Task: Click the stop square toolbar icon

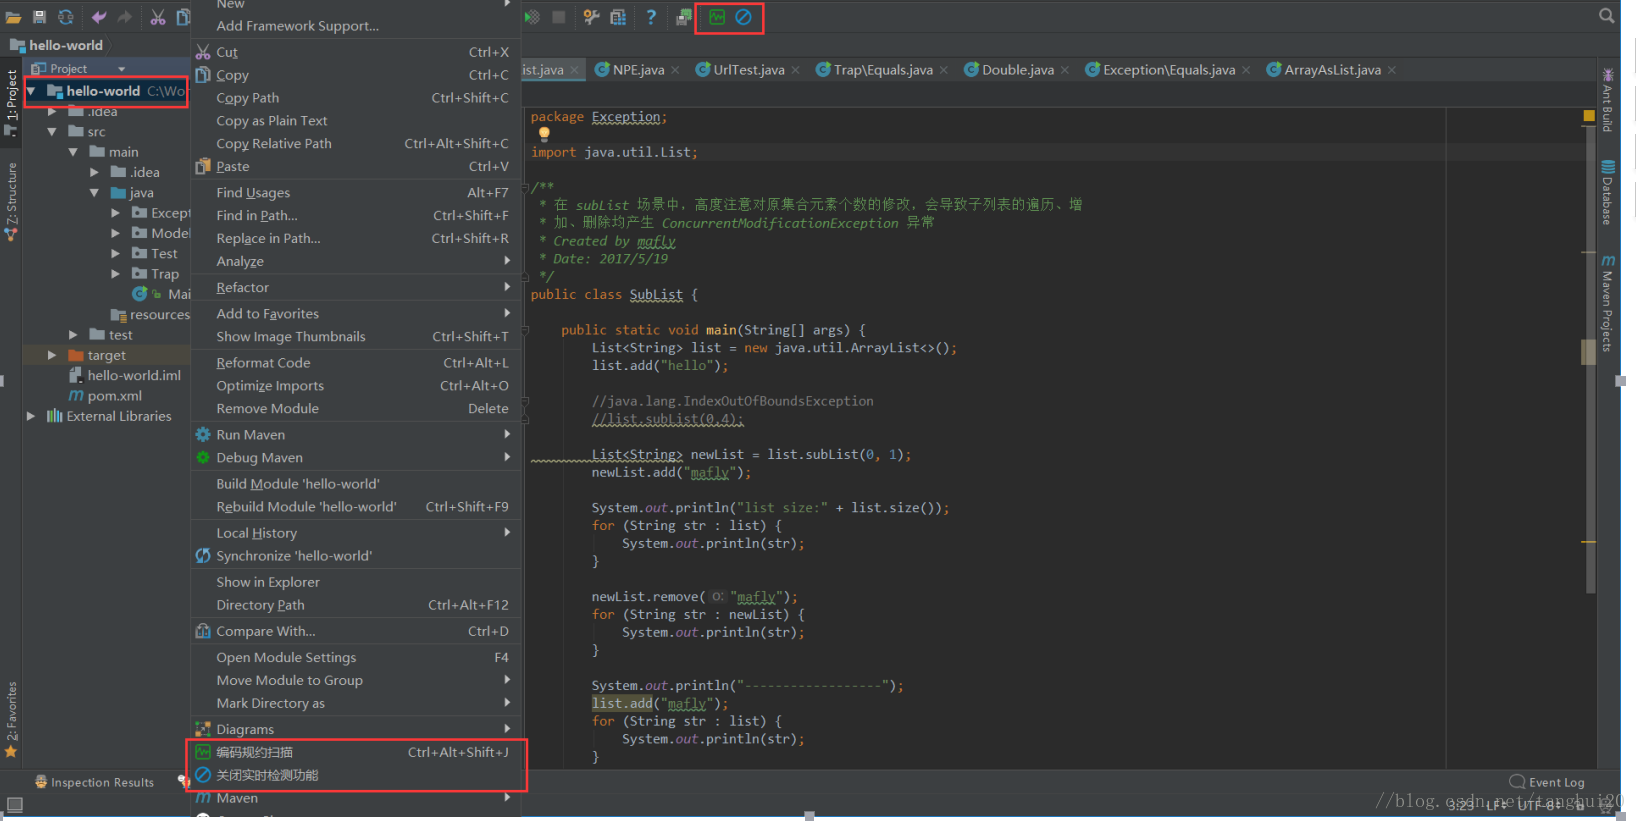Action: pos(559,17)
